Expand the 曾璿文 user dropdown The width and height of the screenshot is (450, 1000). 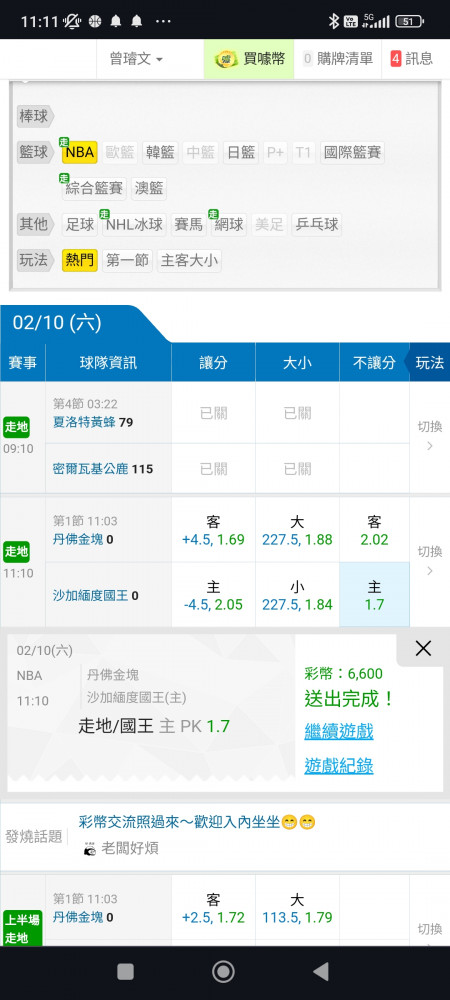pyautogui.click(x=136, y=59)
